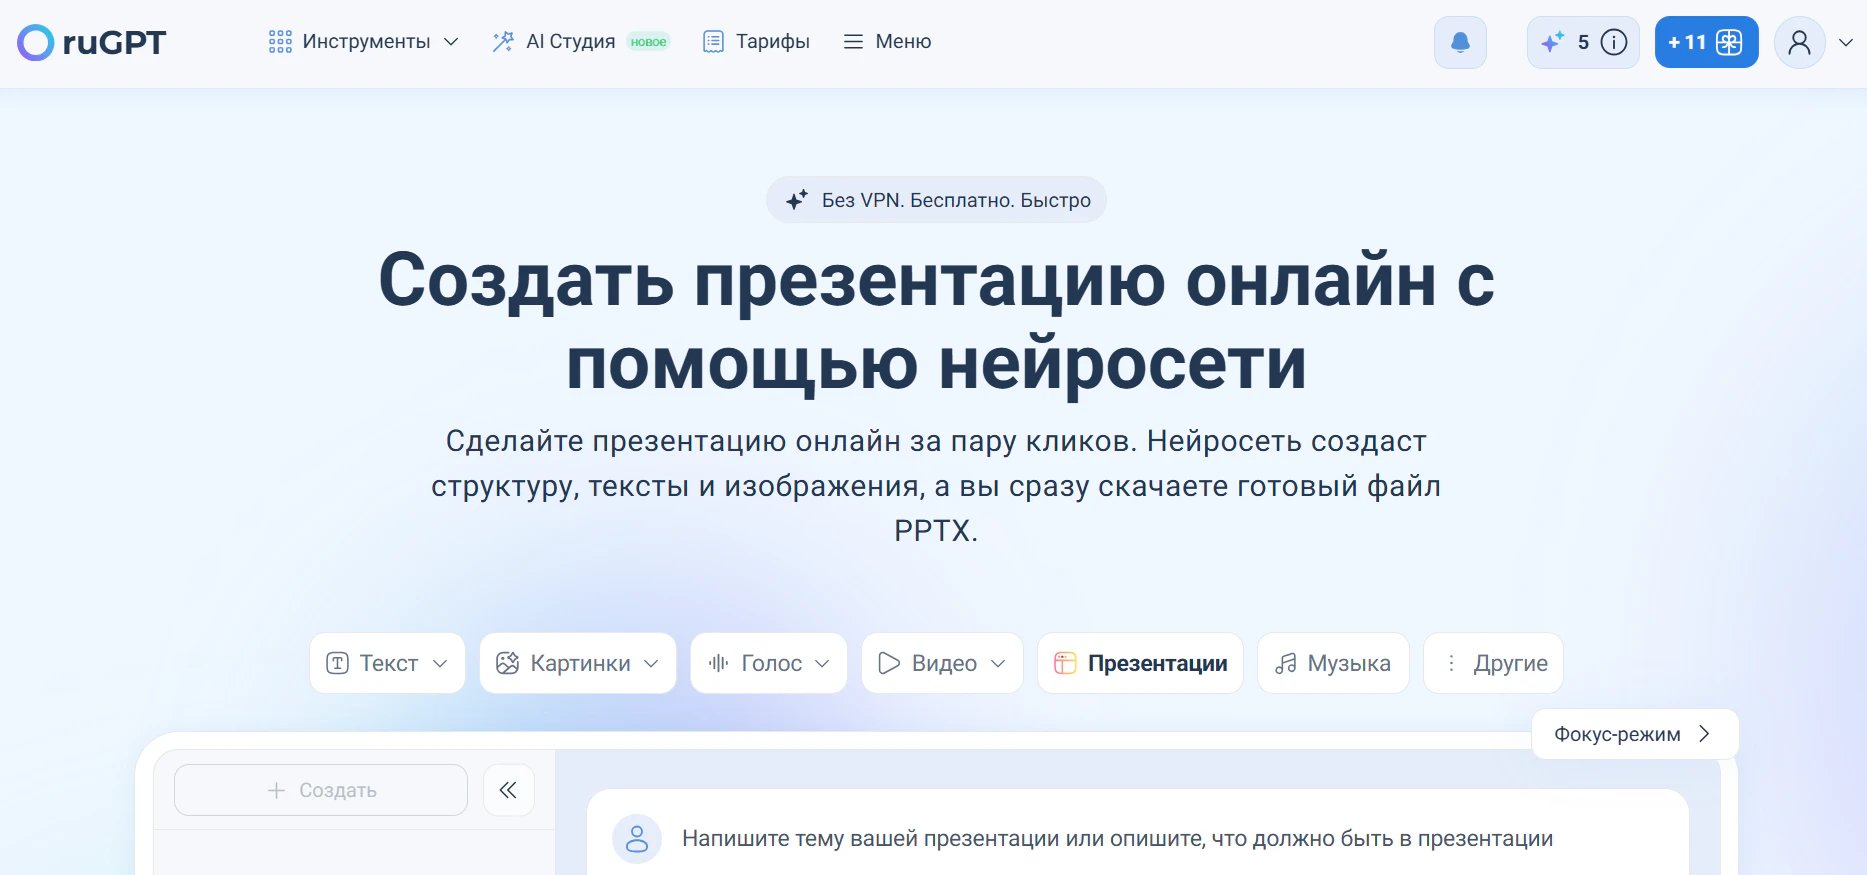Image resolution: width=1867 pixels, height=875 pixels.
Task: Click the Видео play icon
Action: point(889,663)
